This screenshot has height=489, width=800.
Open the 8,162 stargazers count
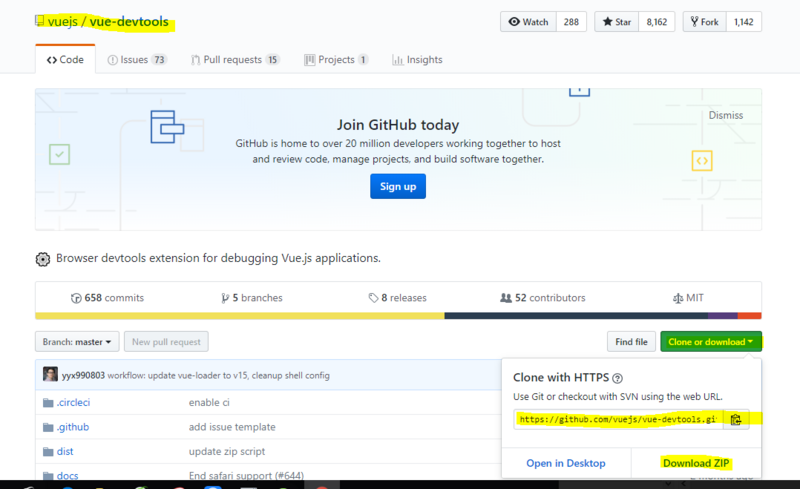[x=657, y=22]
